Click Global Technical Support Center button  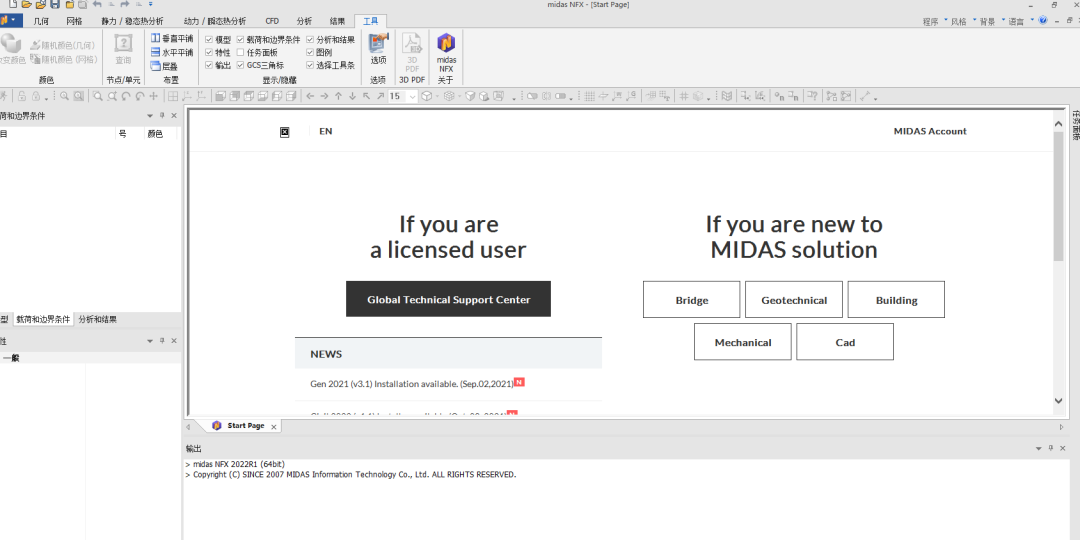(448, 299)
